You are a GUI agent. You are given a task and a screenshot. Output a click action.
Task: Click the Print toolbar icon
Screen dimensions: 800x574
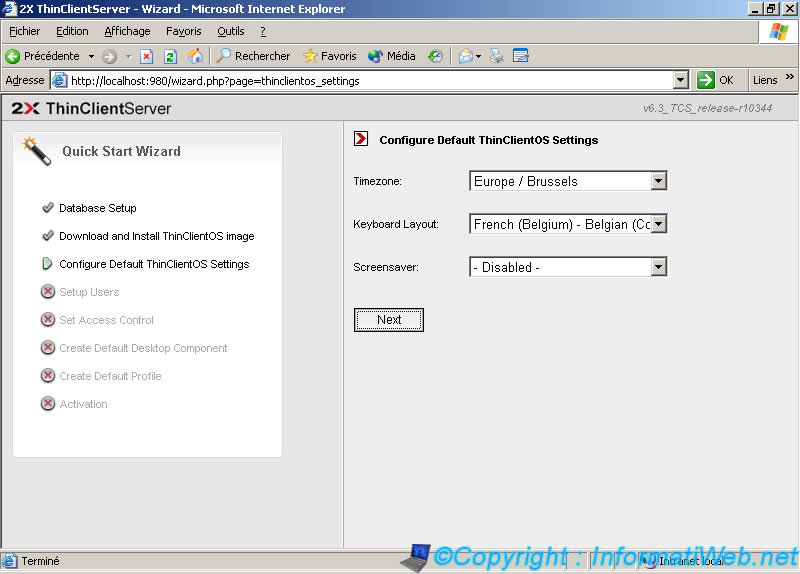[x=496, y=56]
